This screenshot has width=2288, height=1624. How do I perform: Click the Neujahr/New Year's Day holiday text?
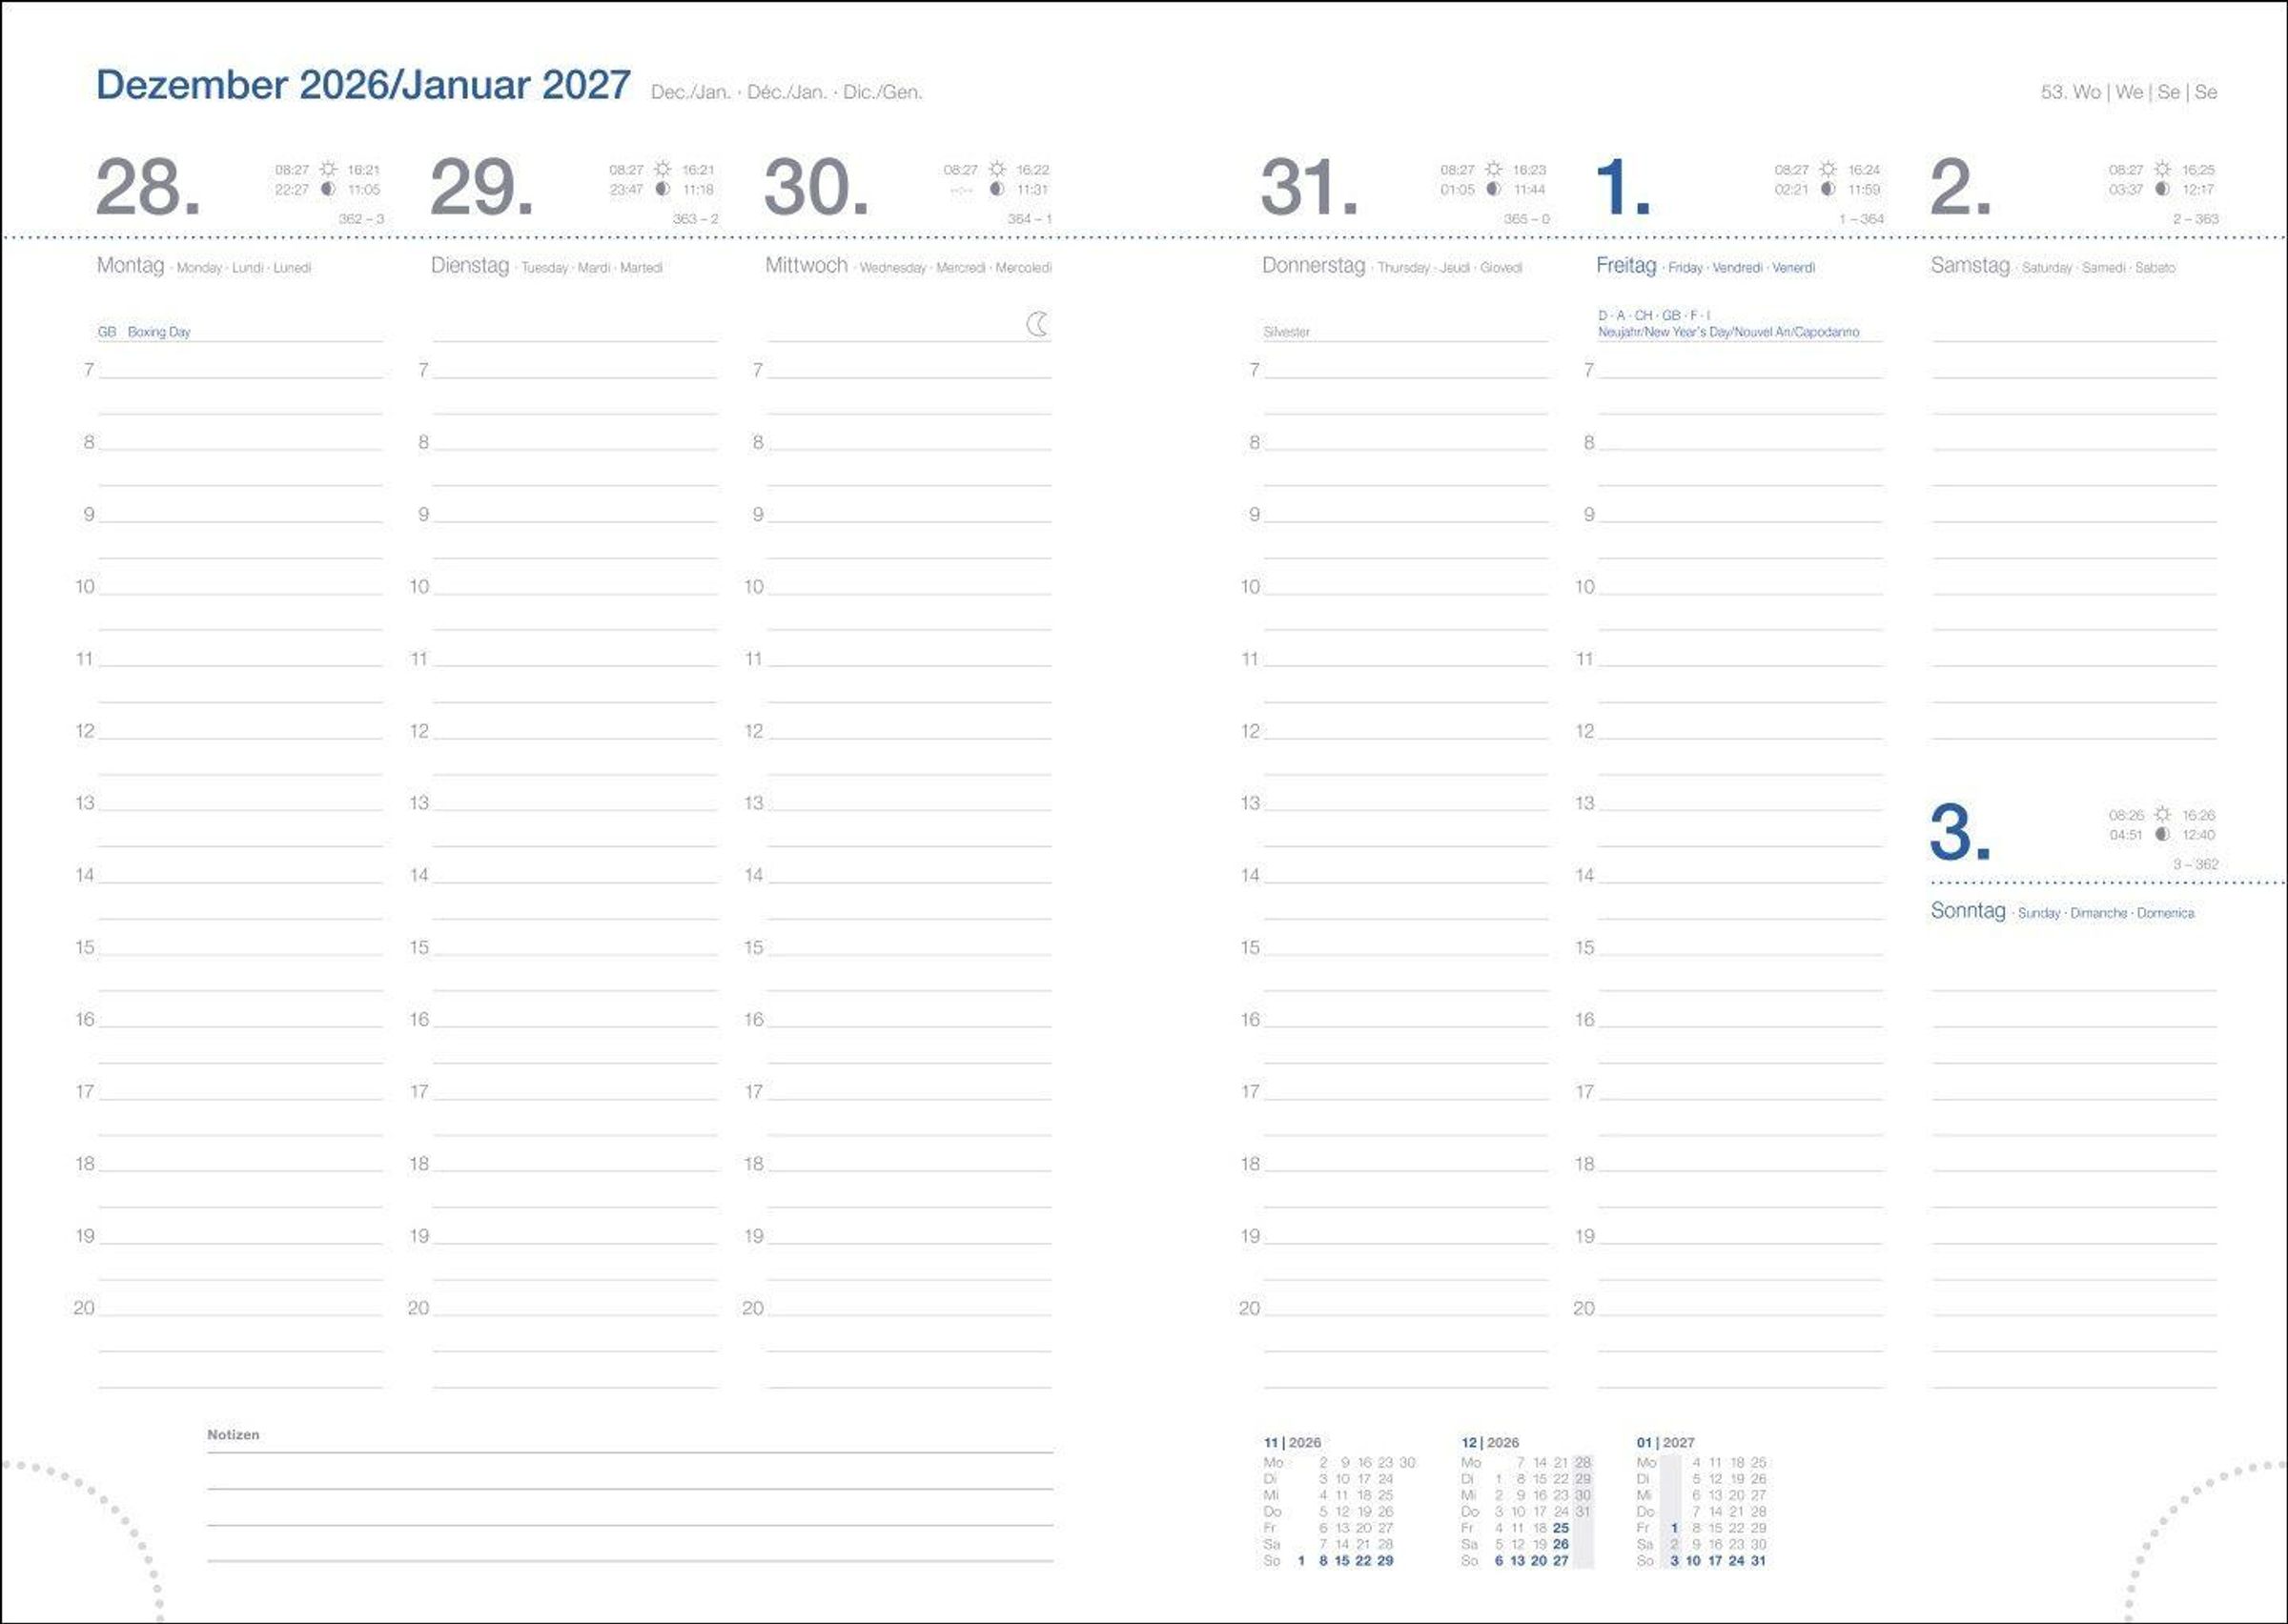pos(1728,332)
